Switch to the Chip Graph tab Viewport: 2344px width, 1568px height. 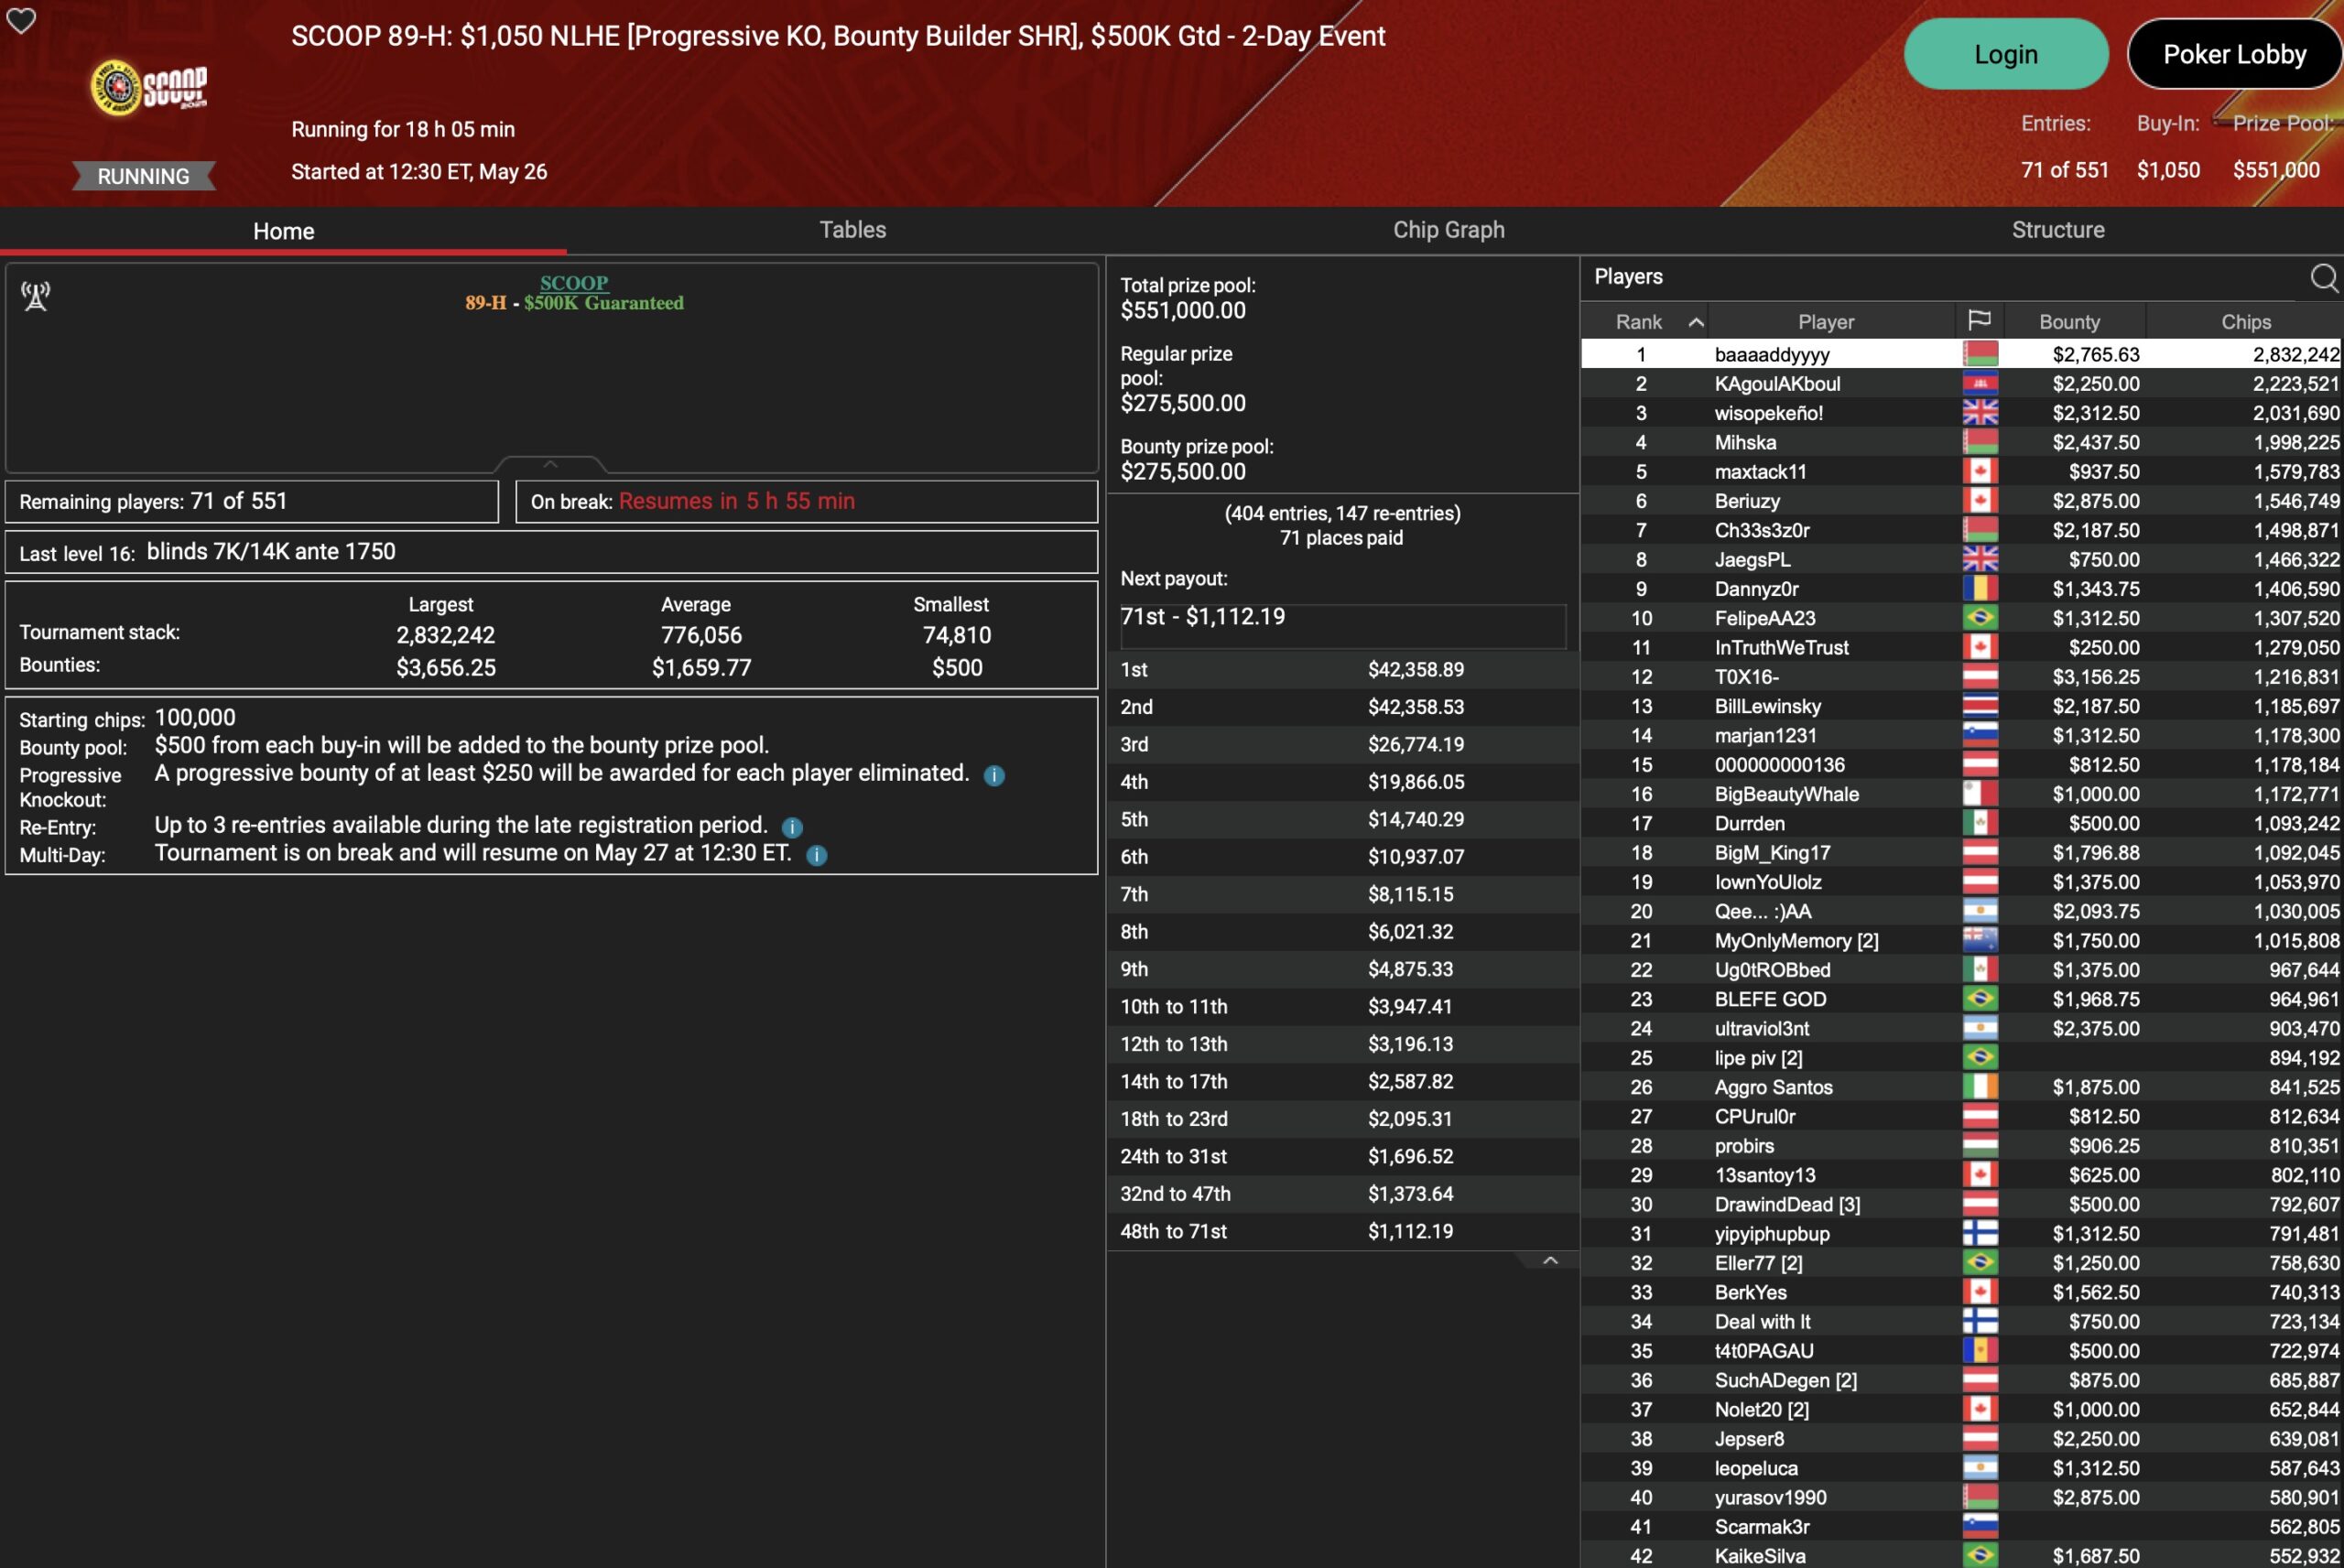tap(1449, 230)
